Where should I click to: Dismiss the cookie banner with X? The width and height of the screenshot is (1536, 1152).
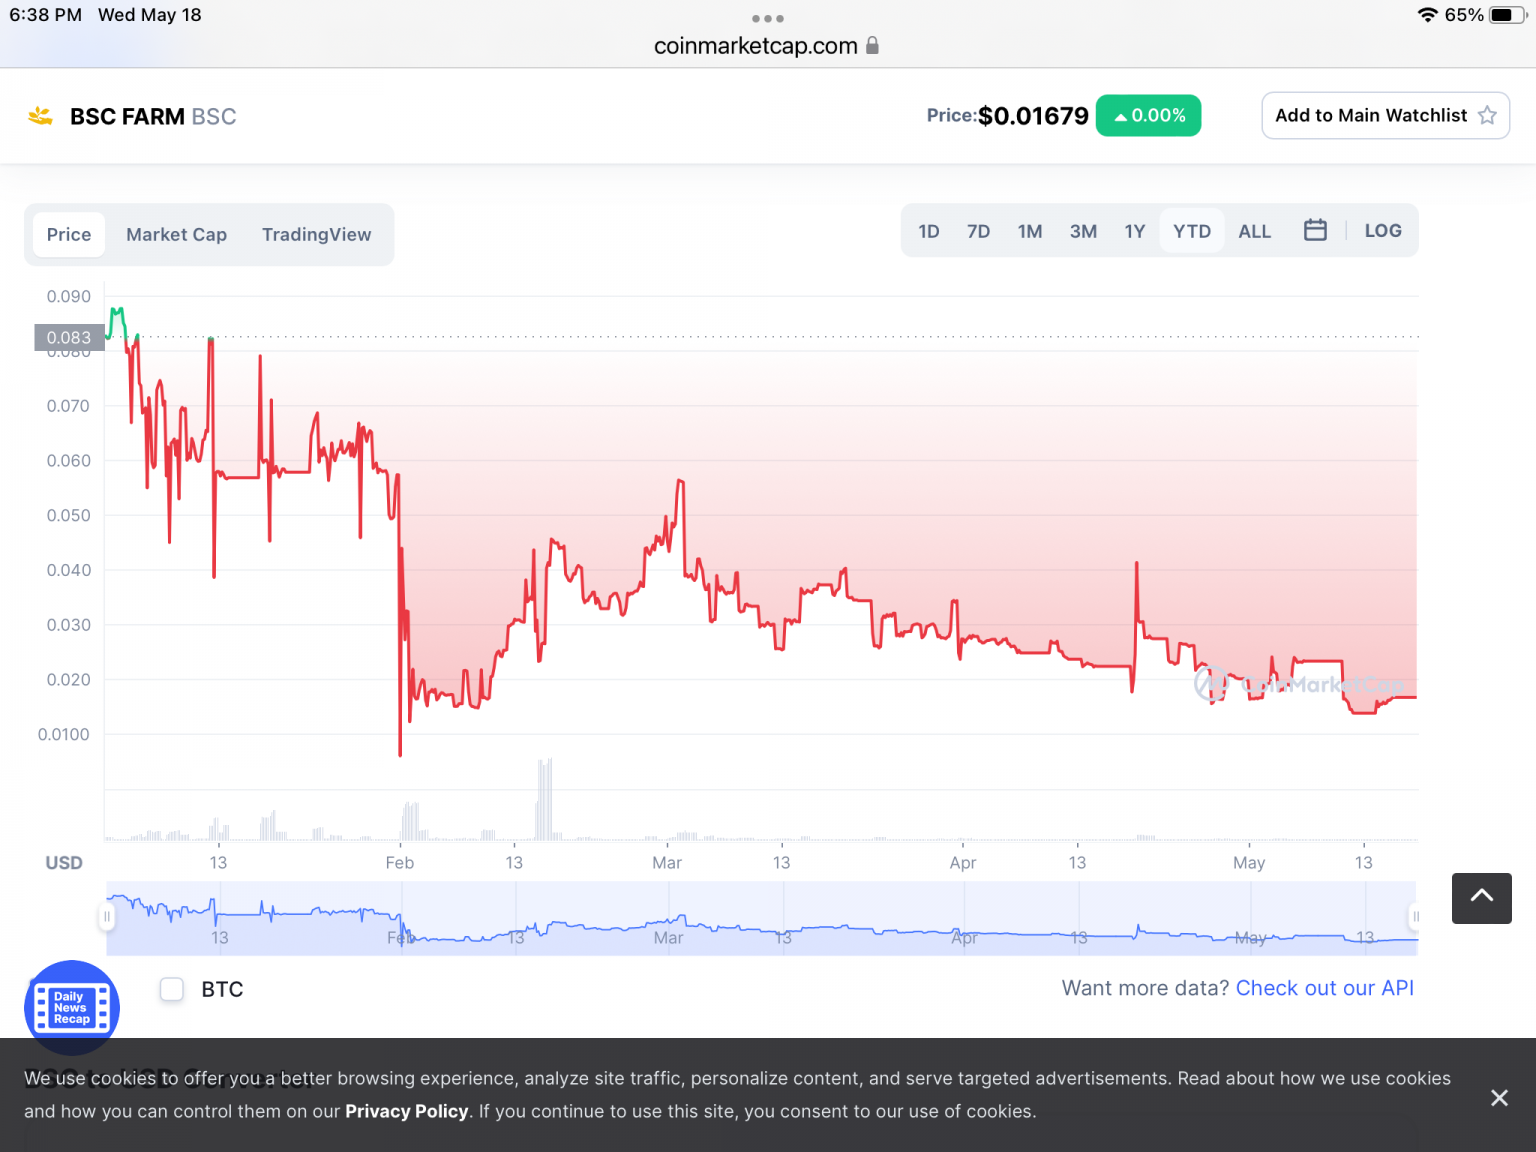pos(1499,1098)
